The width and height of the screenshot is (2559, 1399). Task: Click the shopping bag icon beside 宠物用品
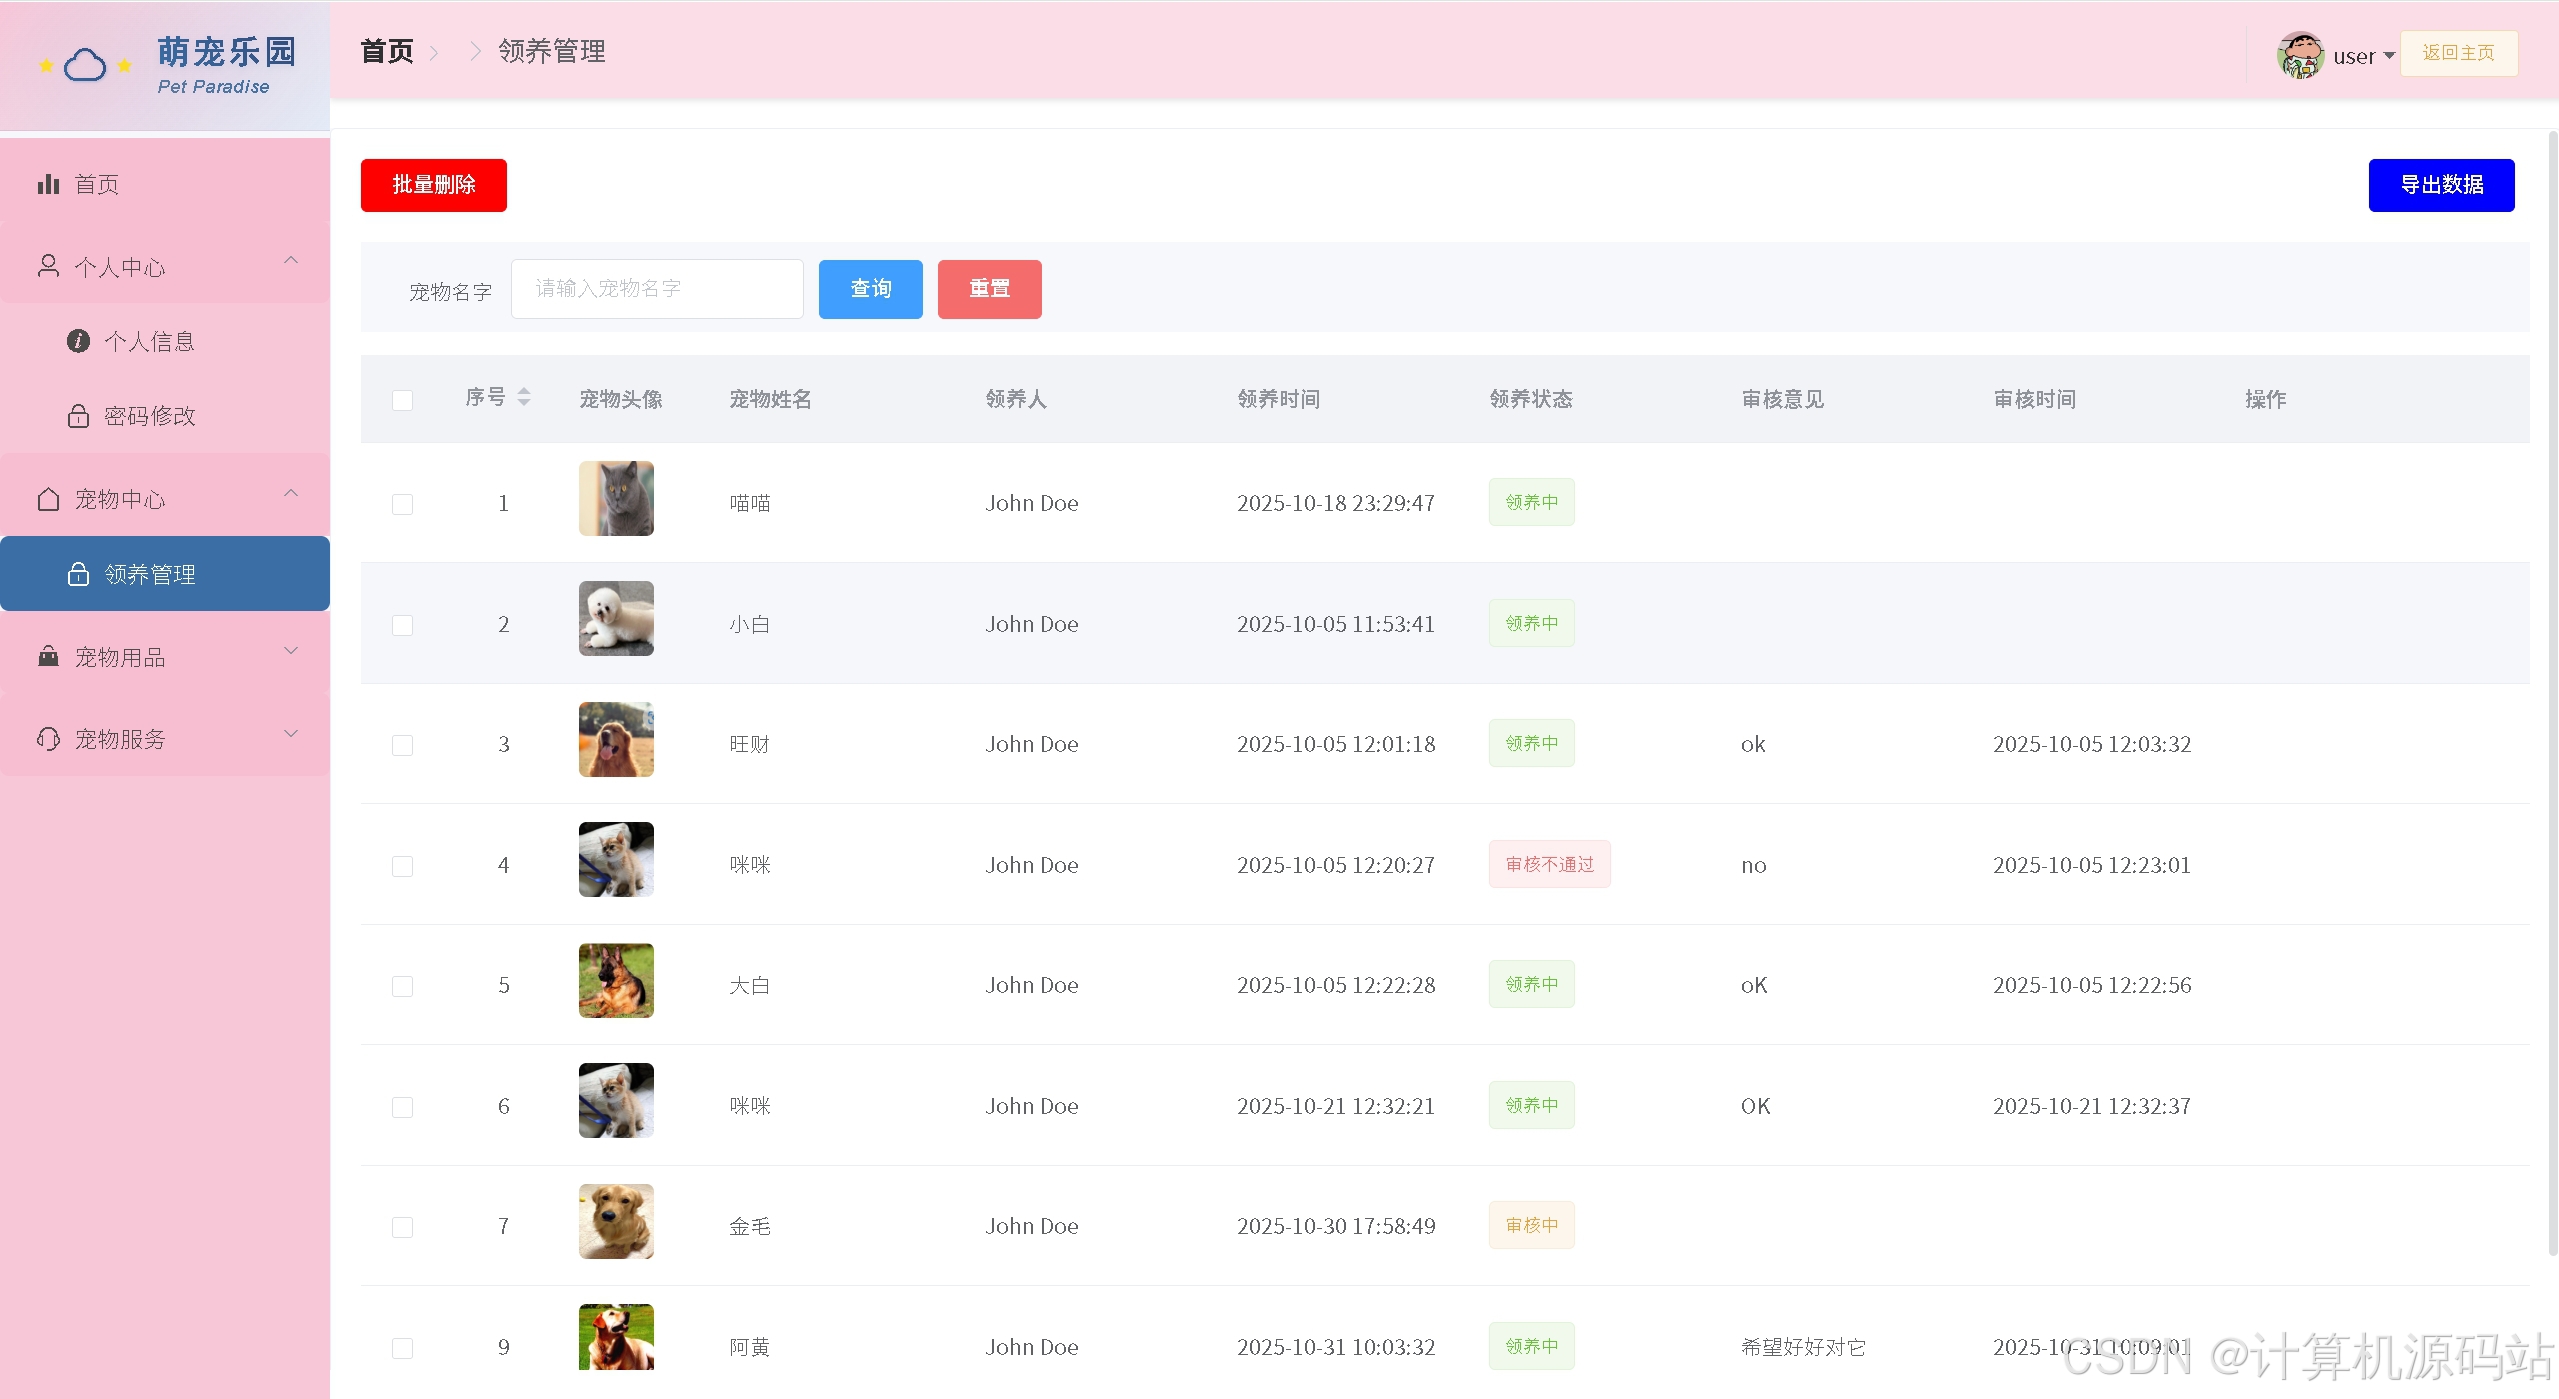tap(48, 656)
